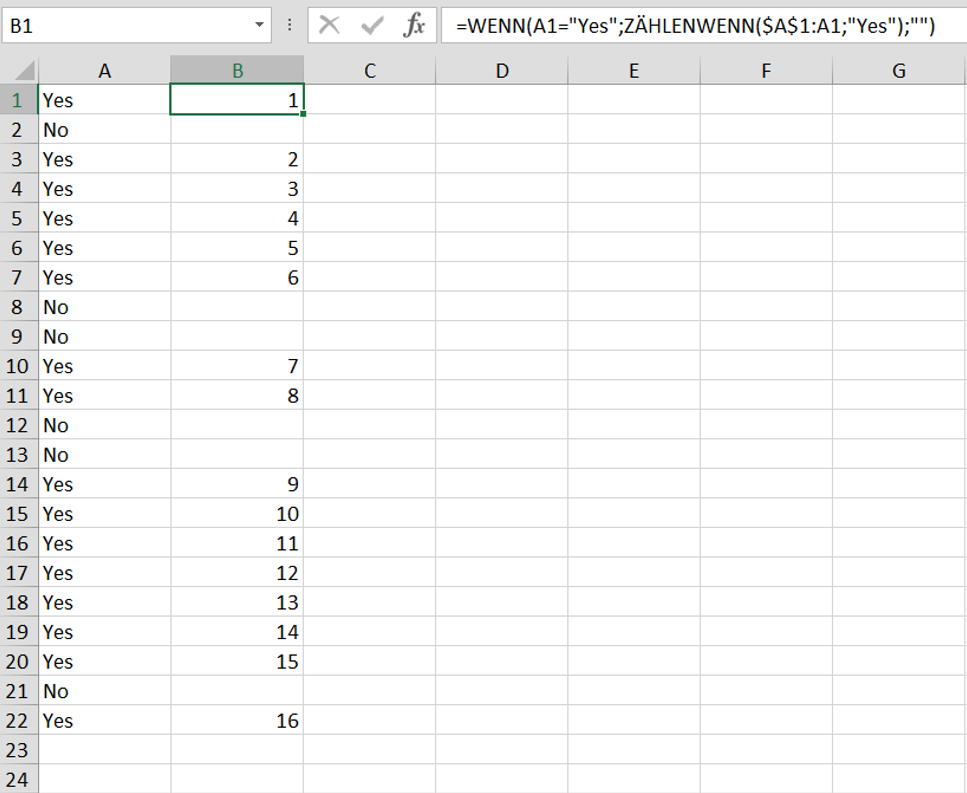
Task: Click the formula bar WENN formula text
Action: 695,26
